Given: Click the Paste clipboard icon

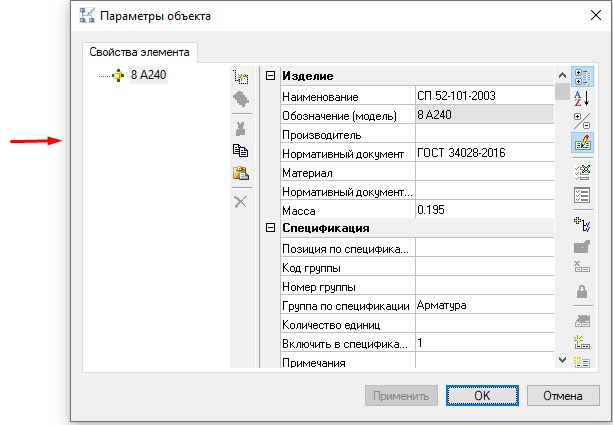Looking at the screenshot, I should (240, 174).
